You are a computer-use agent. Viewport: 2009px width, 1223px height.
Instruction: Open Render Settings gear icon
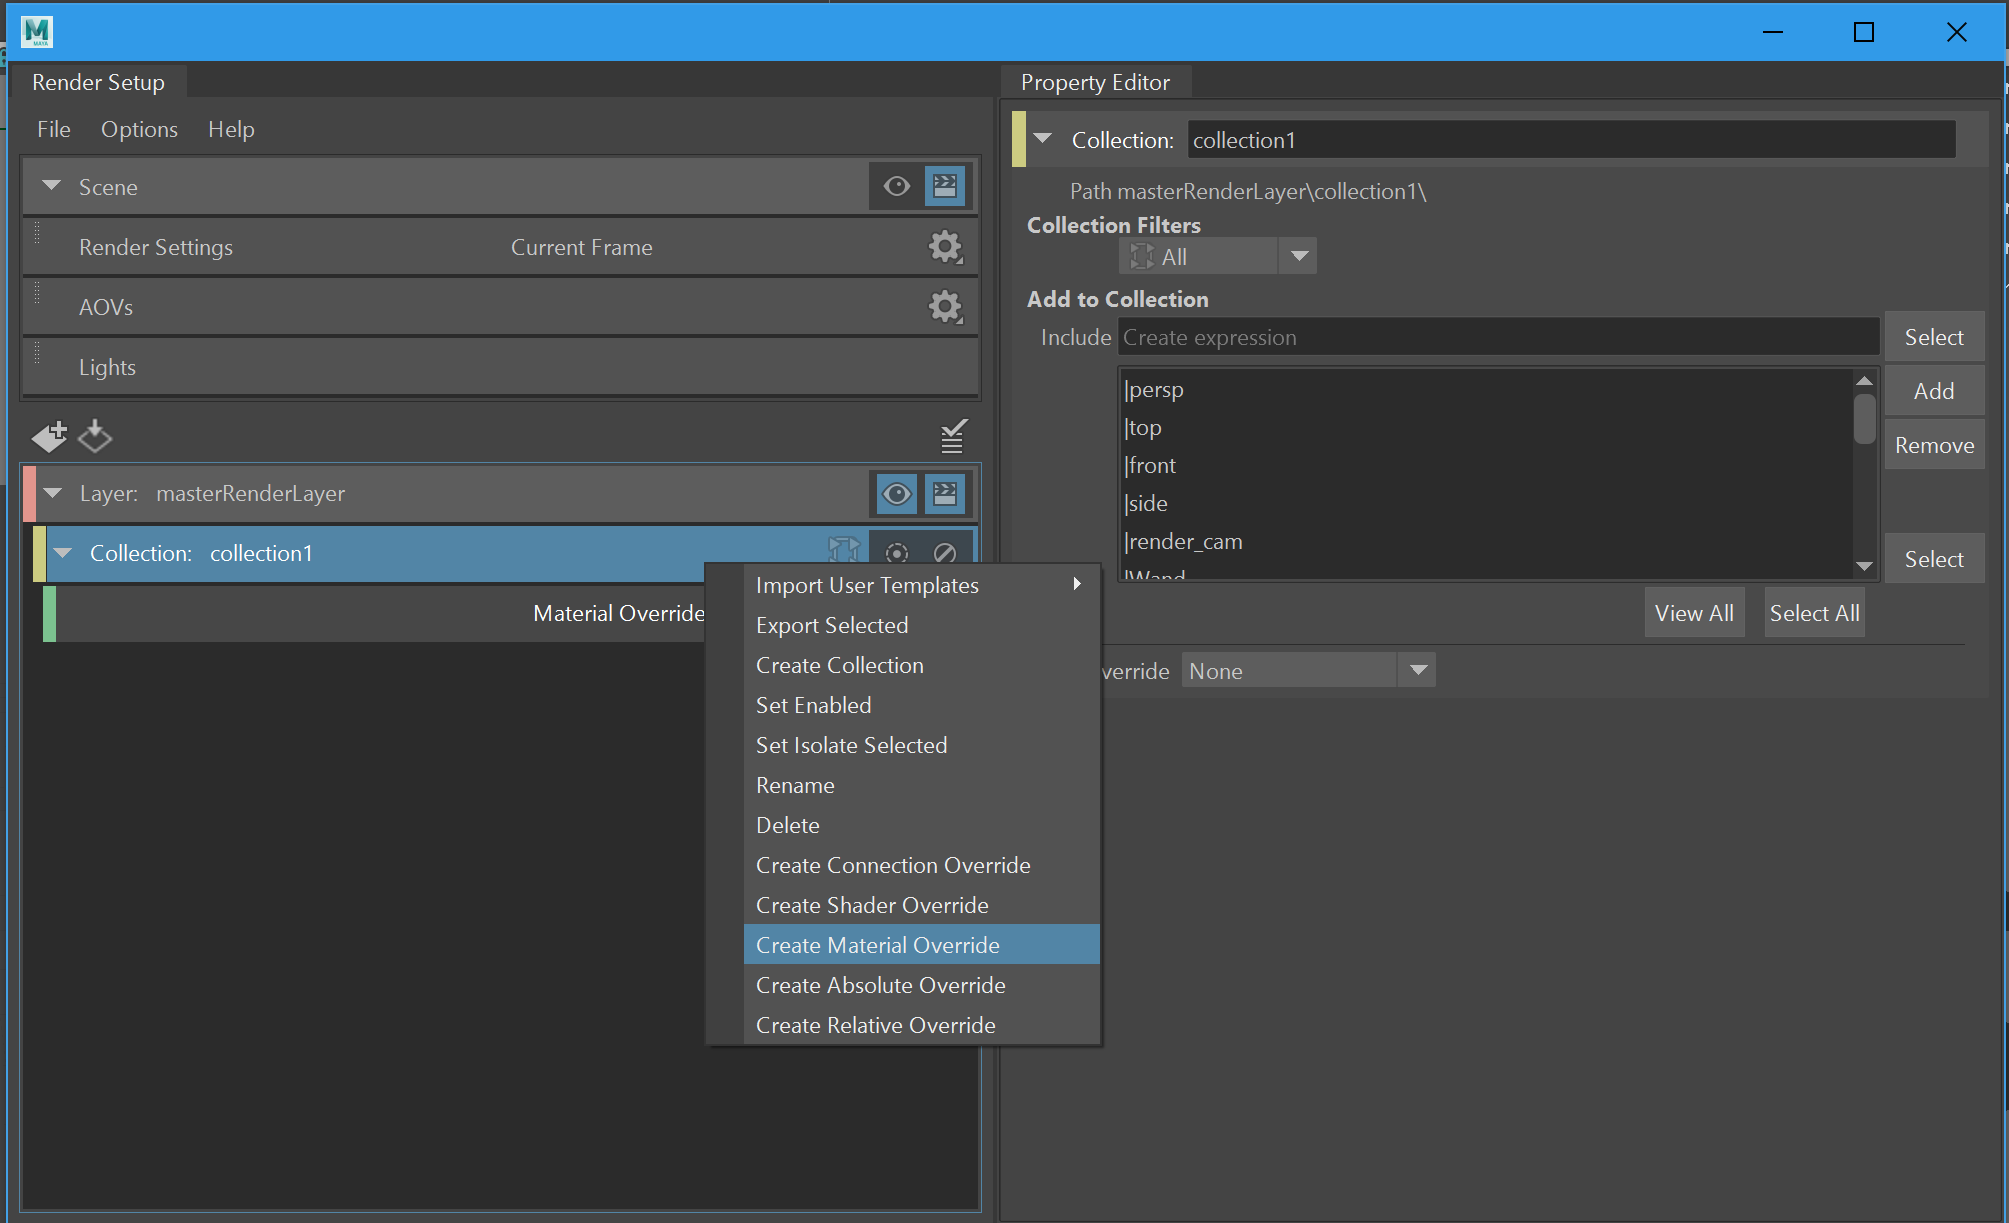point(944,247)
